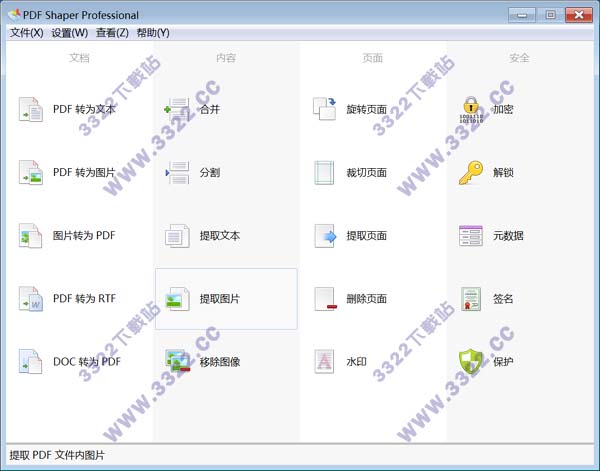This screenshot has height=471, width=600.
Task: Click the 水印 watermark icon
Action: tap(324, 362)
